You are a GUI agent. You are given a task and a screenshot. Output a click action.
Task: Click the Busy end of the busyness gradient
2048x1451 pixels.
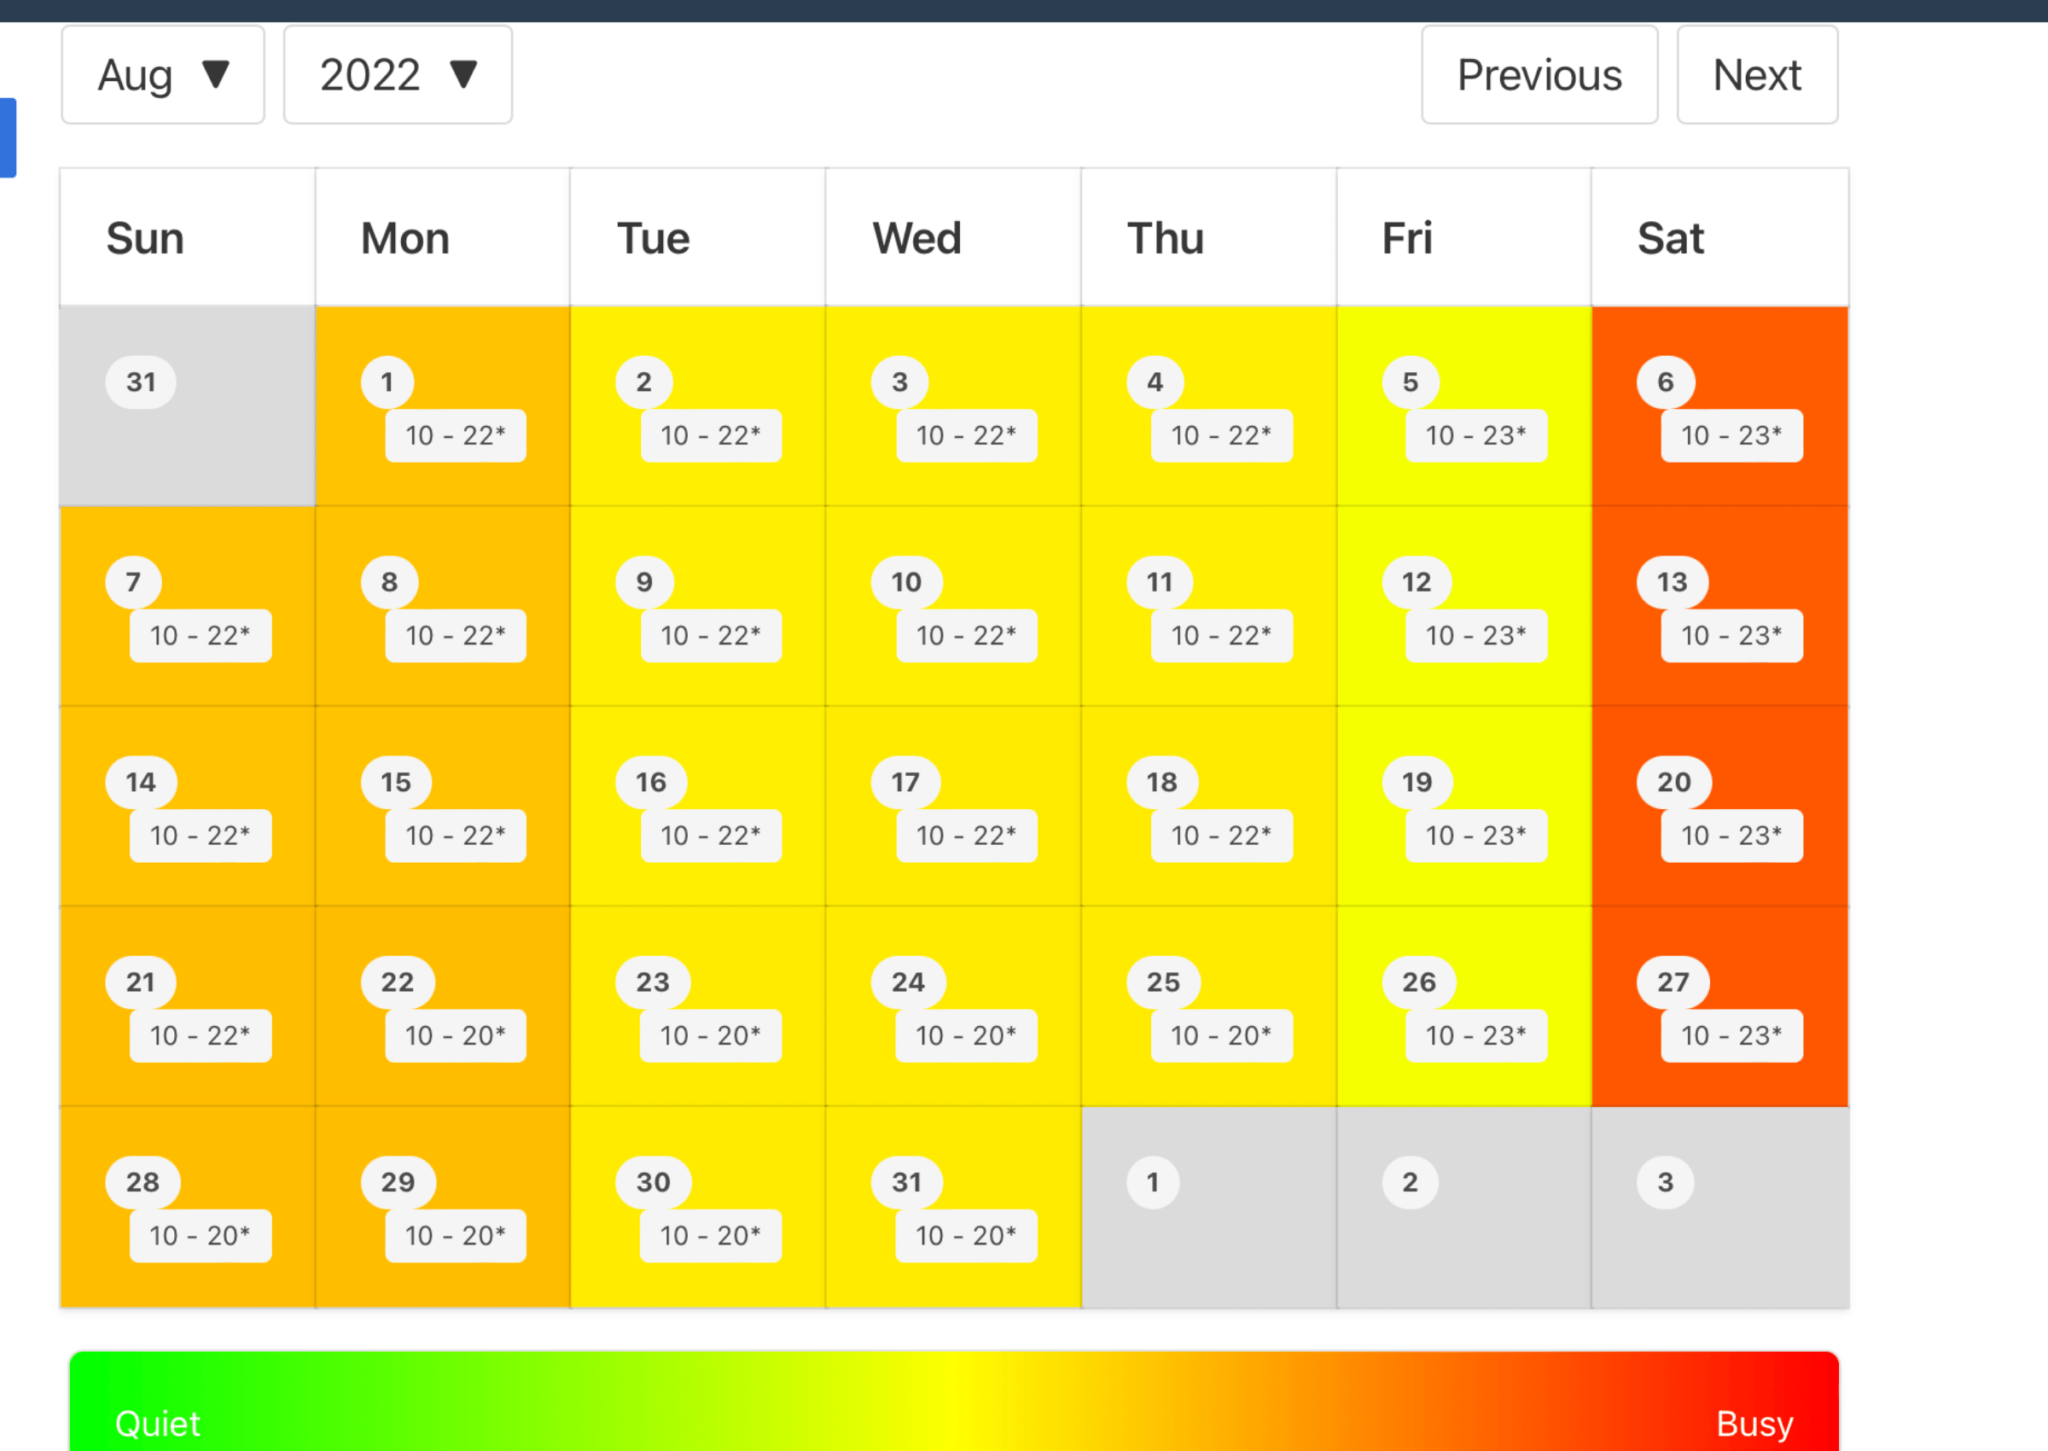1754,1422
